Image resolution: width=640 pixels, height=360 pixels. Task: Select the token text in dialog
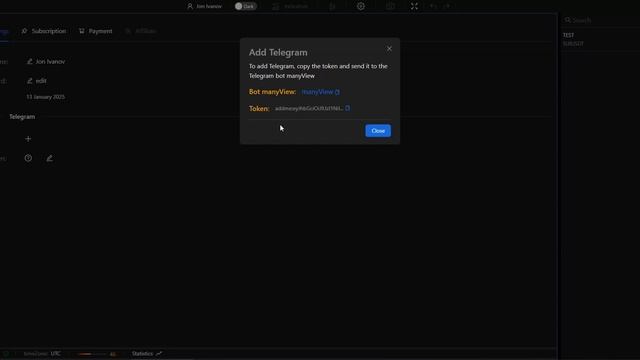click(309, 109)
